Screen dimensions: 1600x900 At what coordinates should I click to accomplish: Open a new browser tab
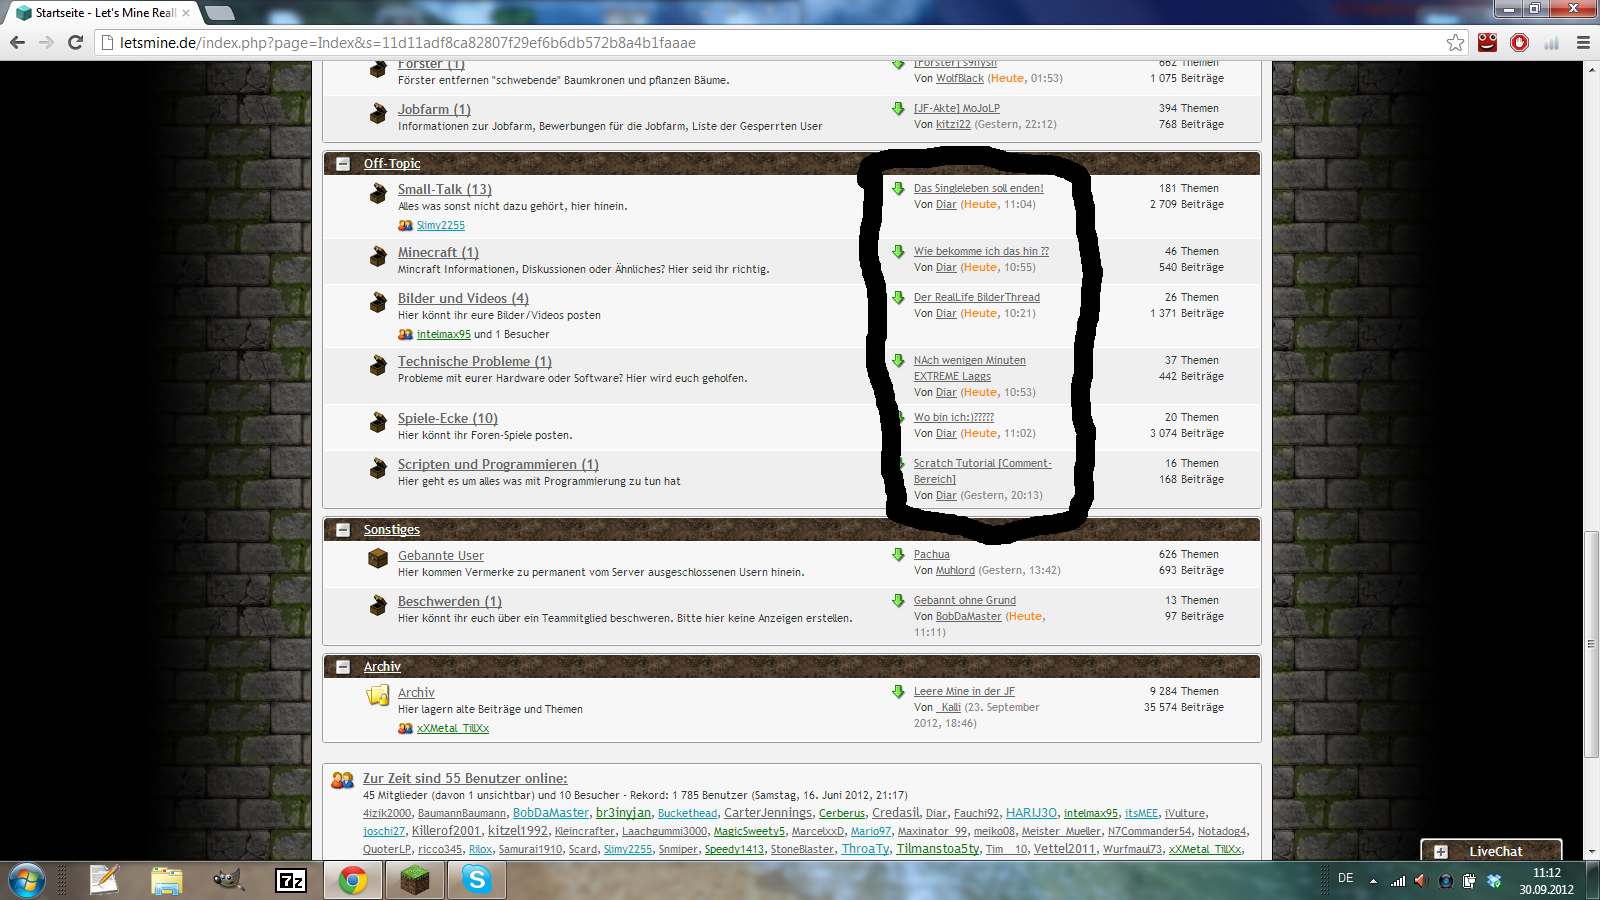pos(219,13)
